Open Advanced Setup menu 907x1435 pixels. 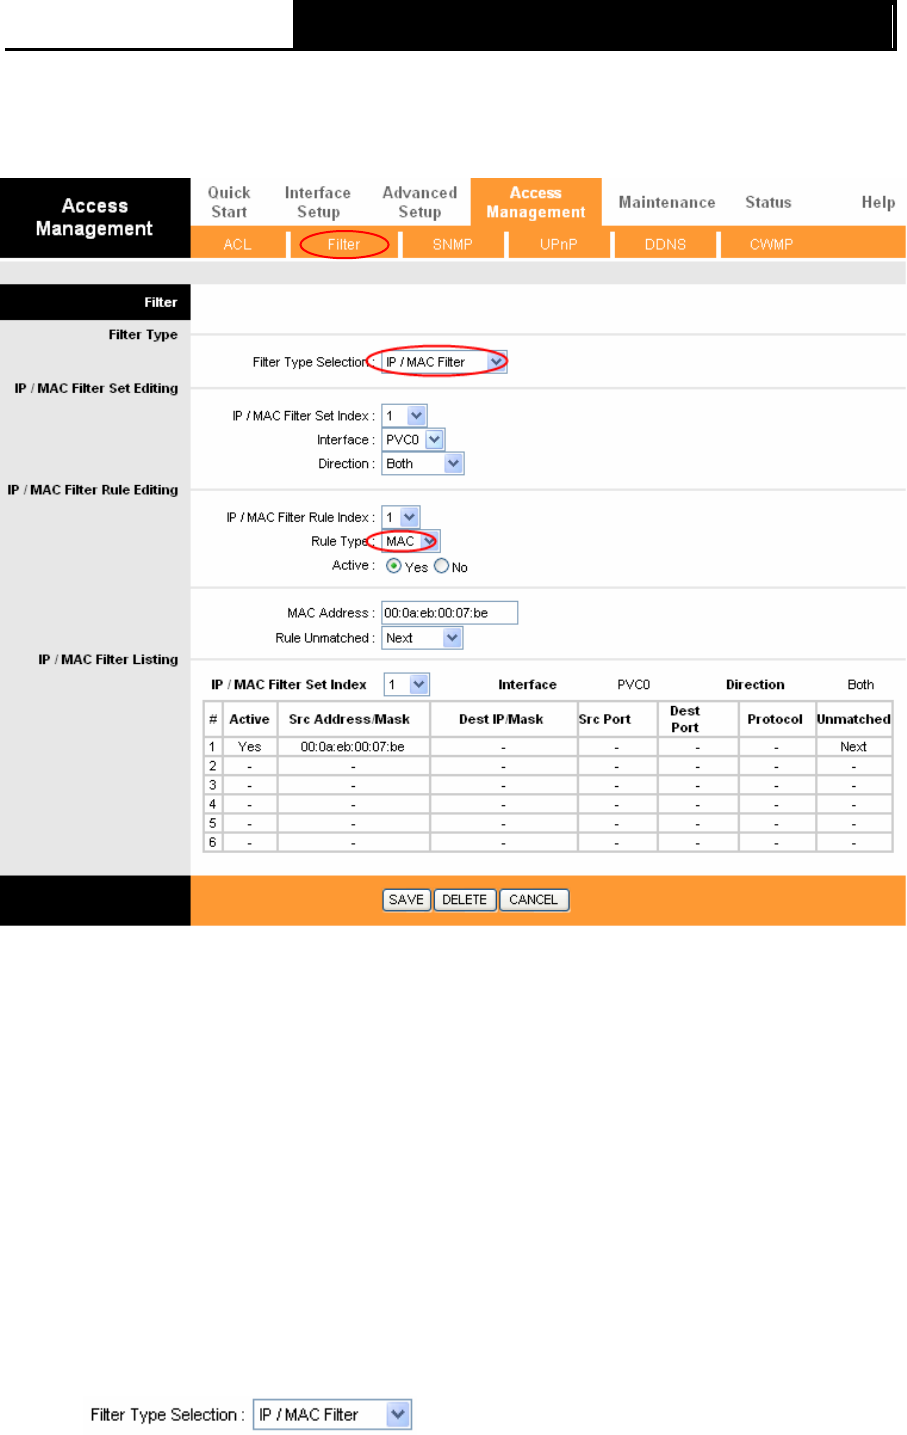[420, 202]
